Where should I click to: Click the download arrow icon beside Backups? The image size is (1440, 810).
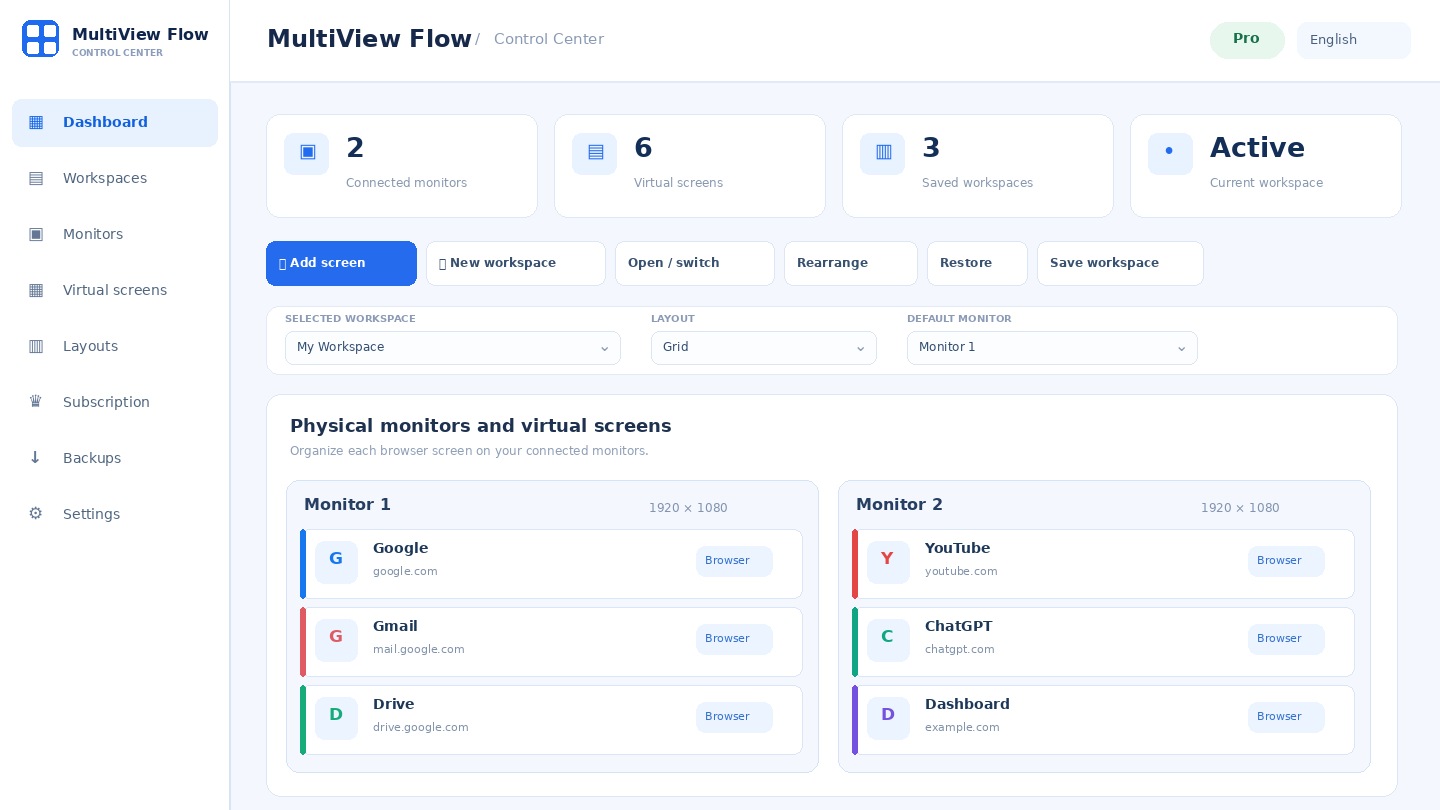36,458
